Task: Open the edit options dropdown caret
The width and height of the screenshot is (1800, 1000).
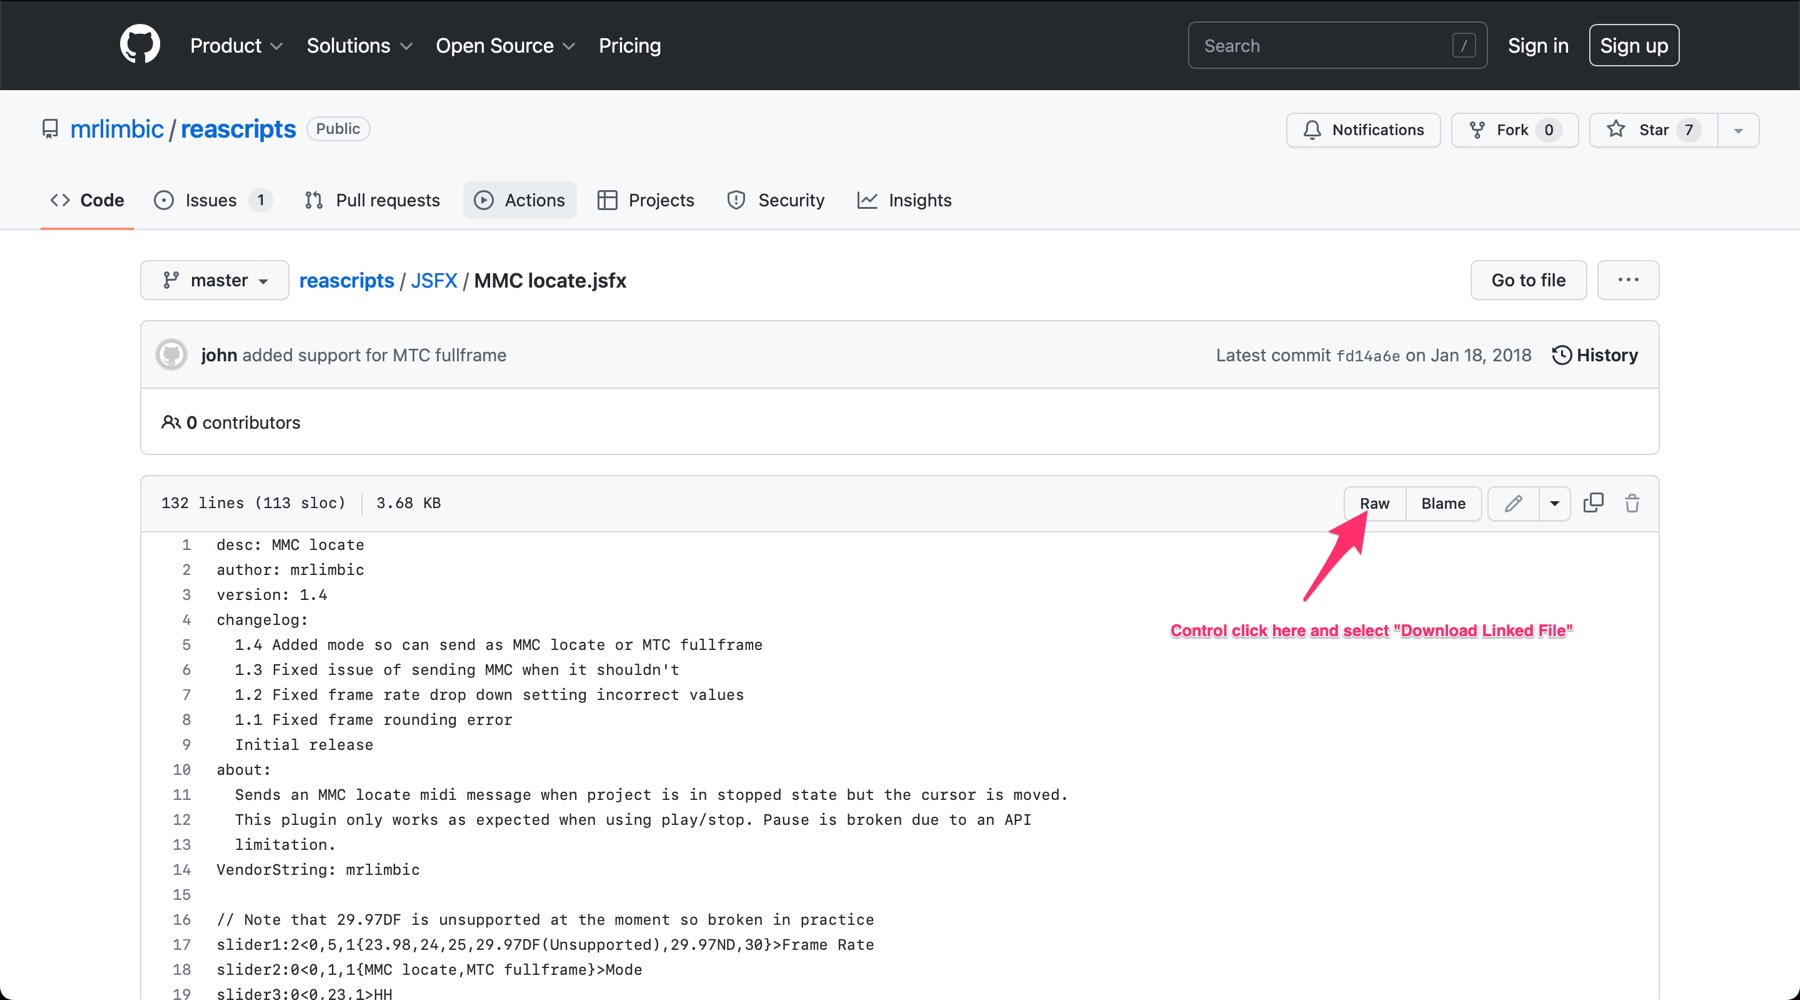Action: (1554, 503)
